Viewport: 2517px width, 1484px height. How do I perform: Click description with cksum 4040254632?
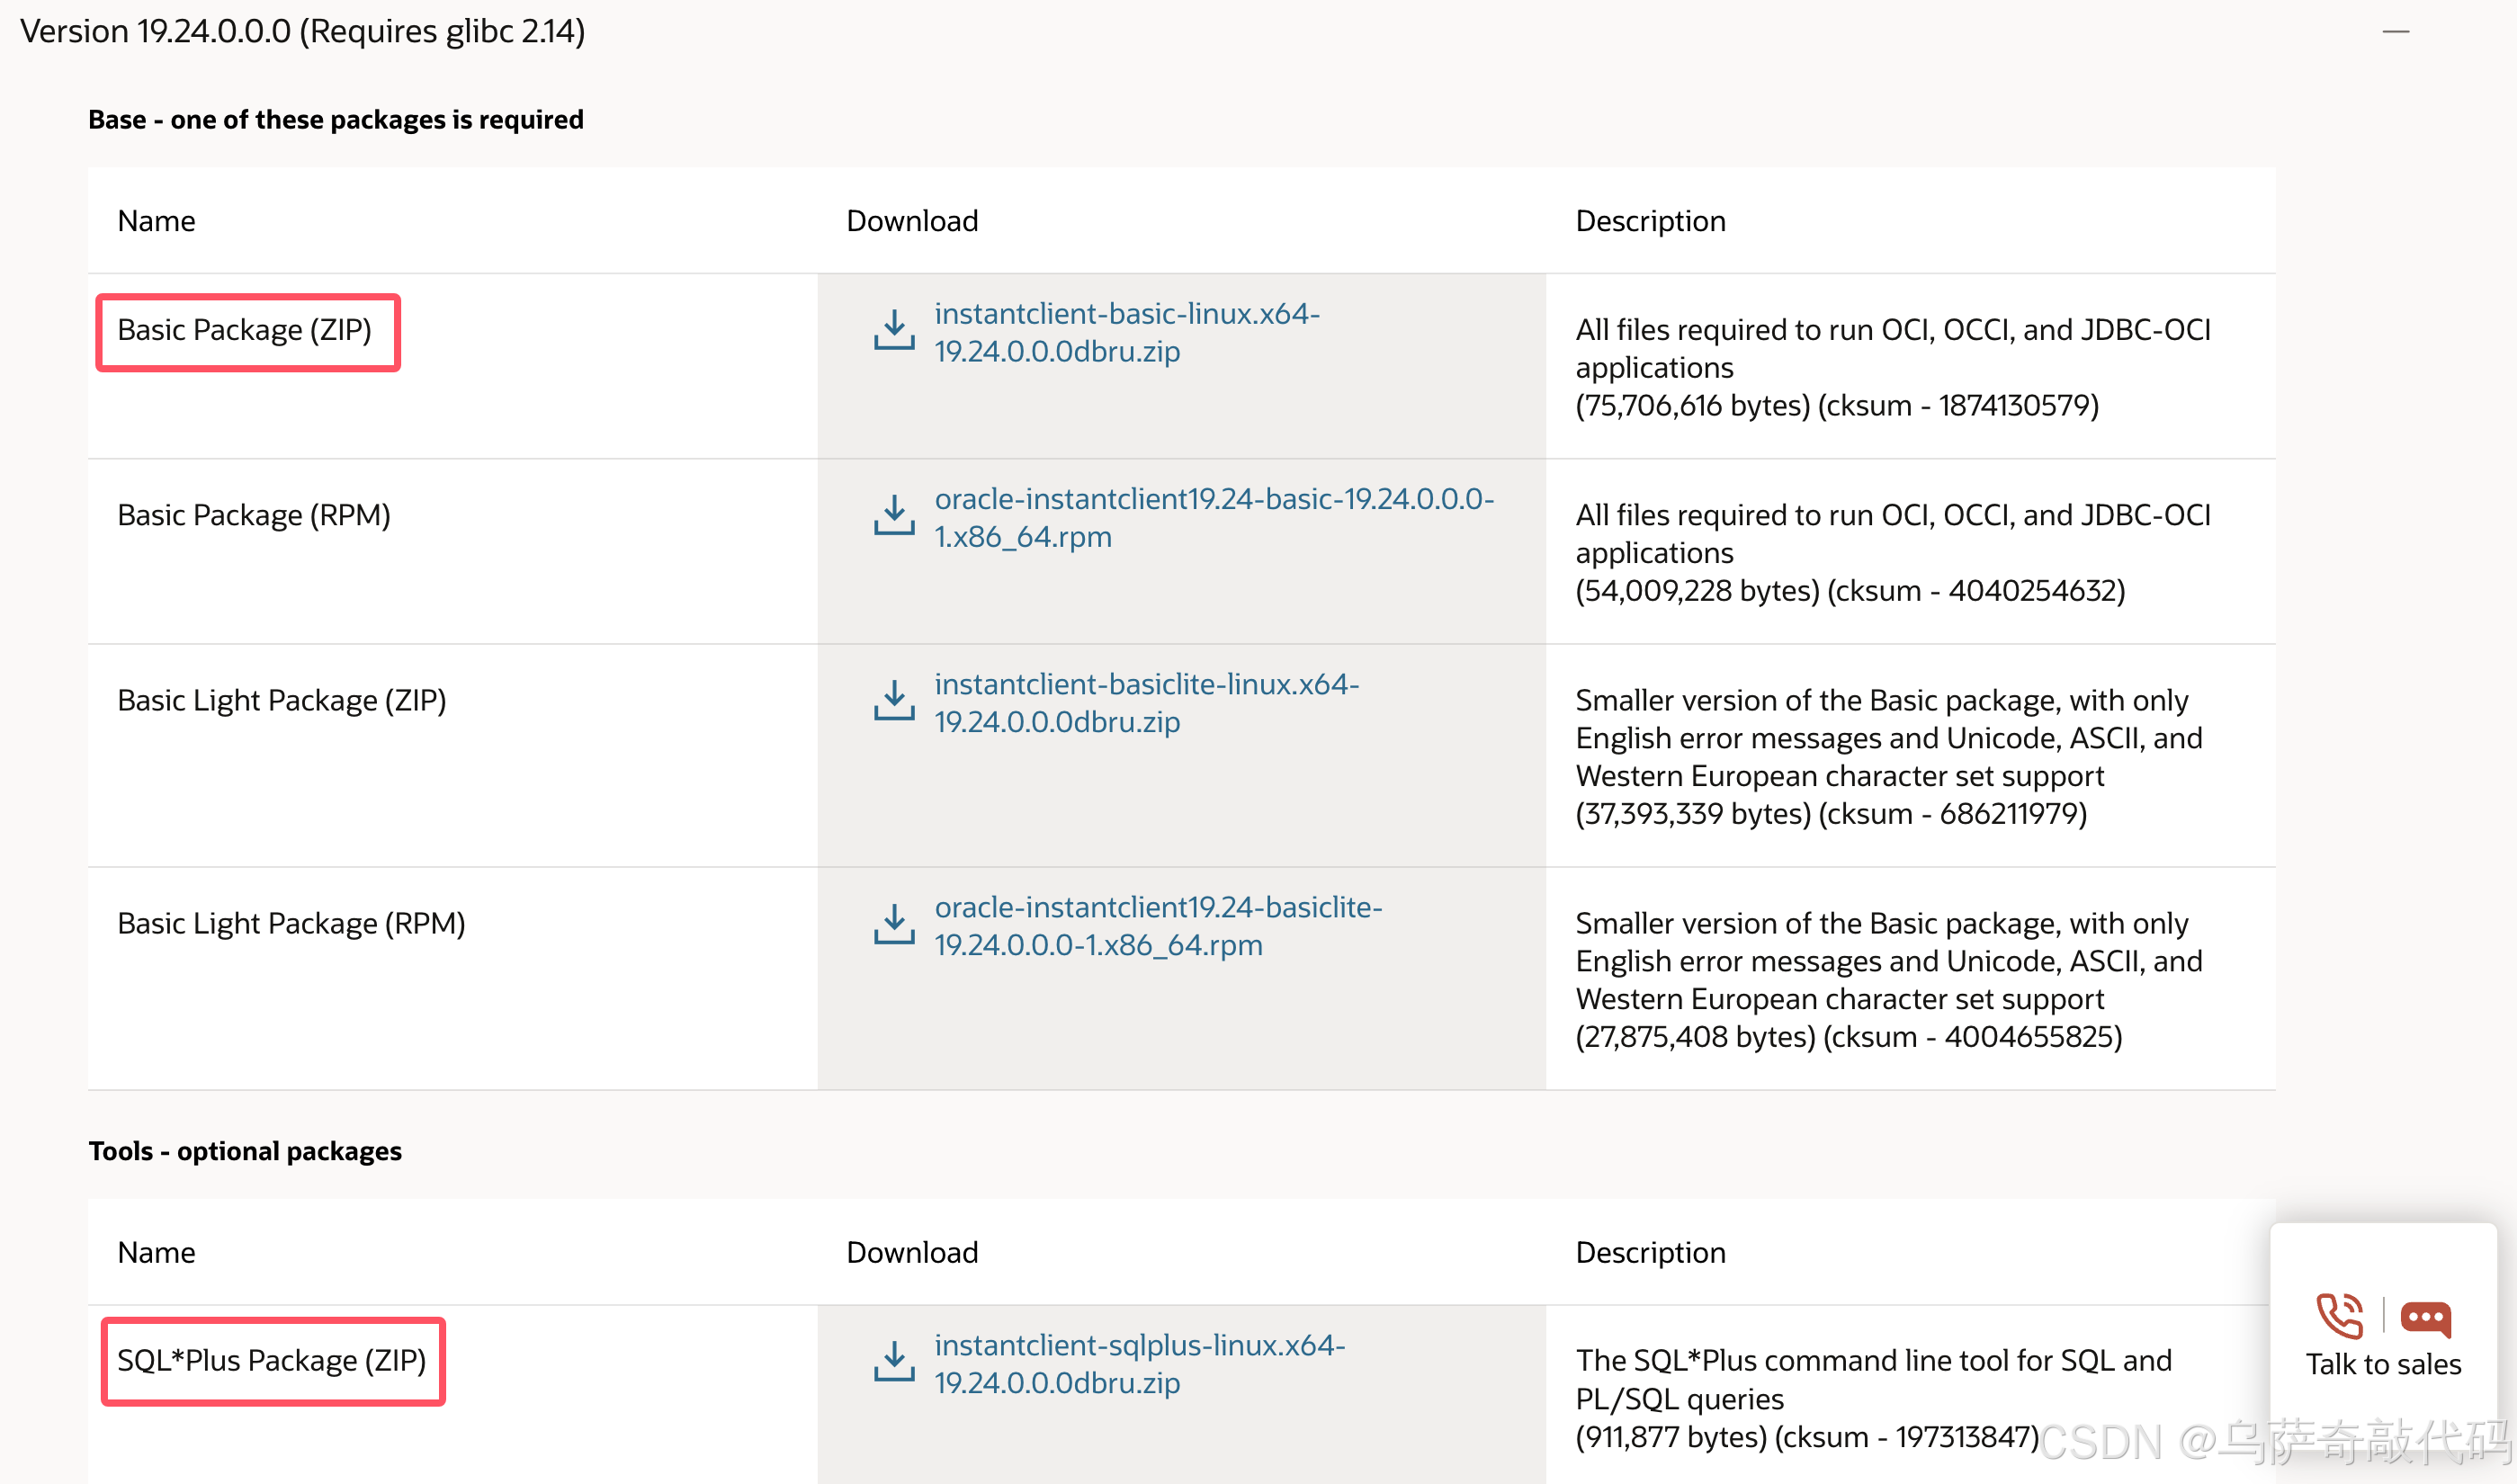[x=1893, y=553]
